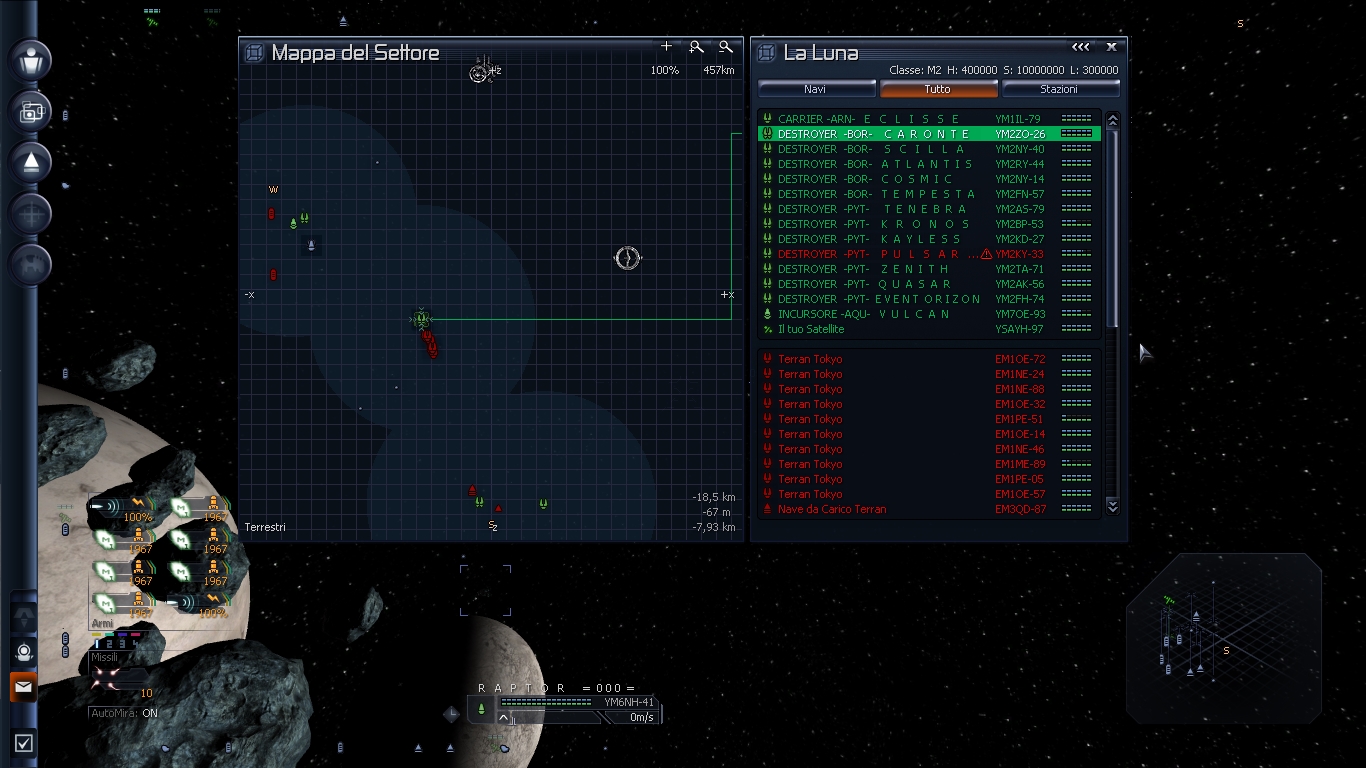Select the green station icon west of map

(x=293, y=223)
